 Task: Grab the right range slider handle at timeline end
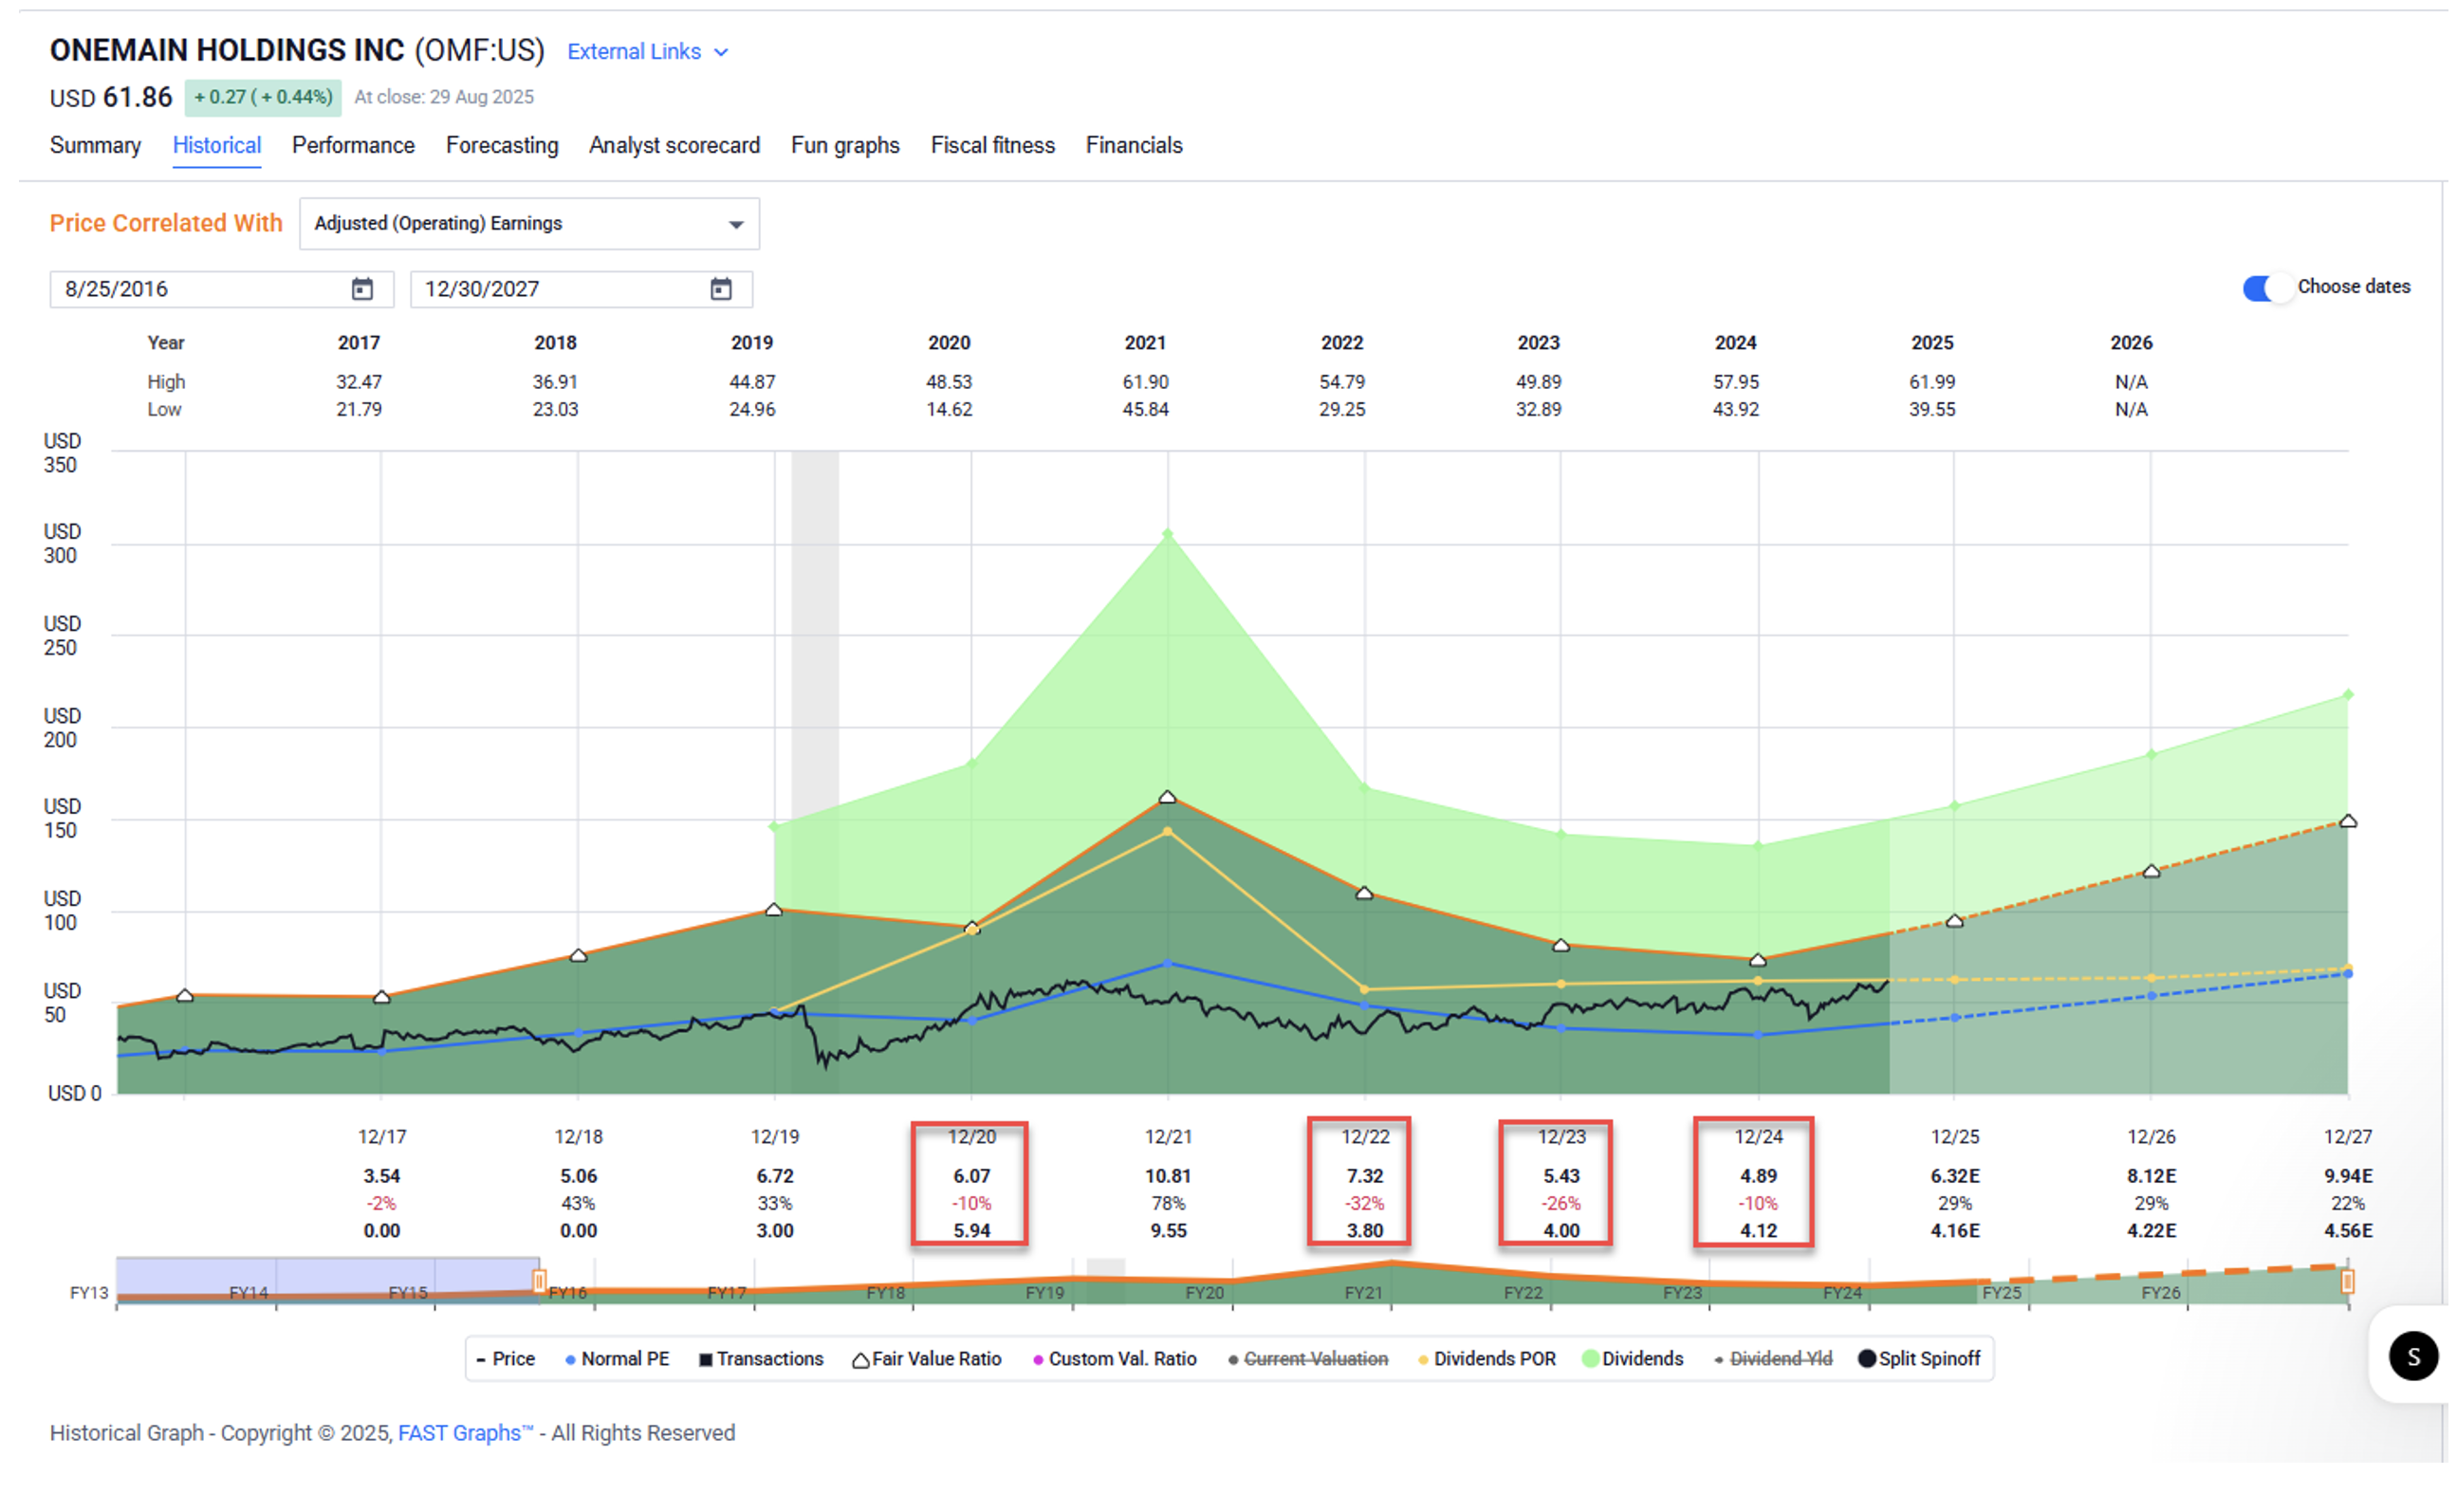point(2347,1281)
